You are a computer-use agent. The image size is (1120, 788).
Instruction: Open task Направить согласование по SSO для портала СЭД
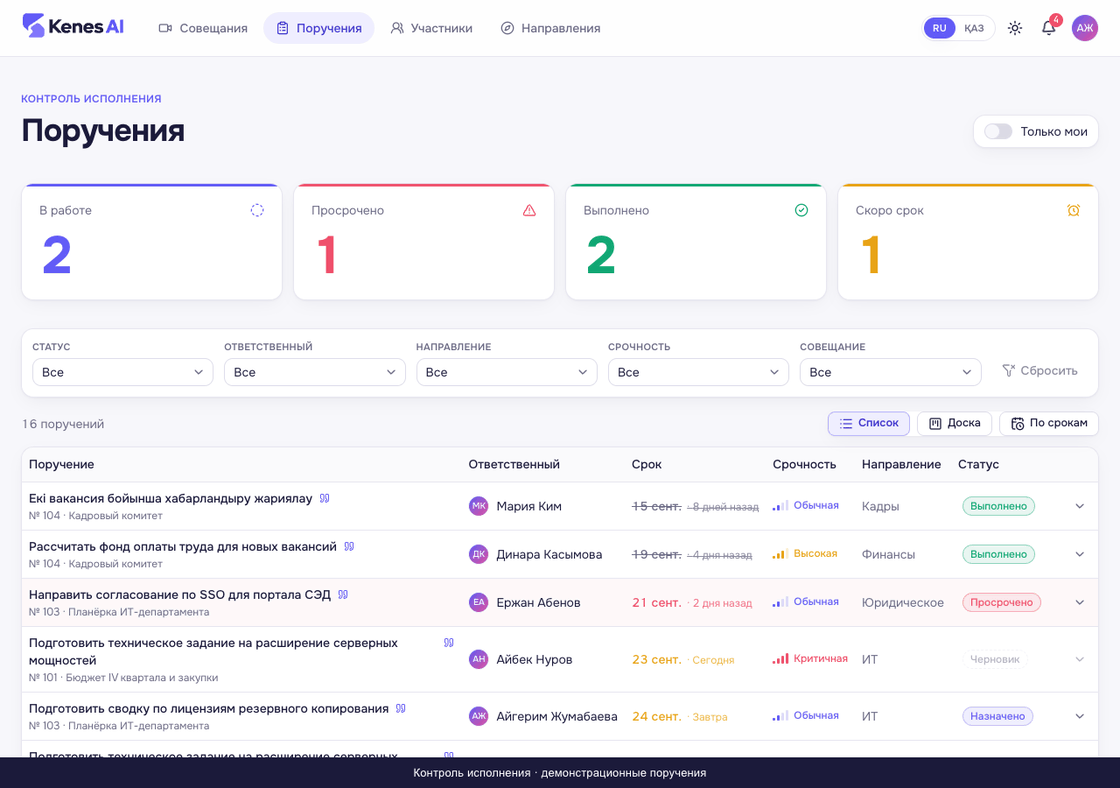click(180, 594)
